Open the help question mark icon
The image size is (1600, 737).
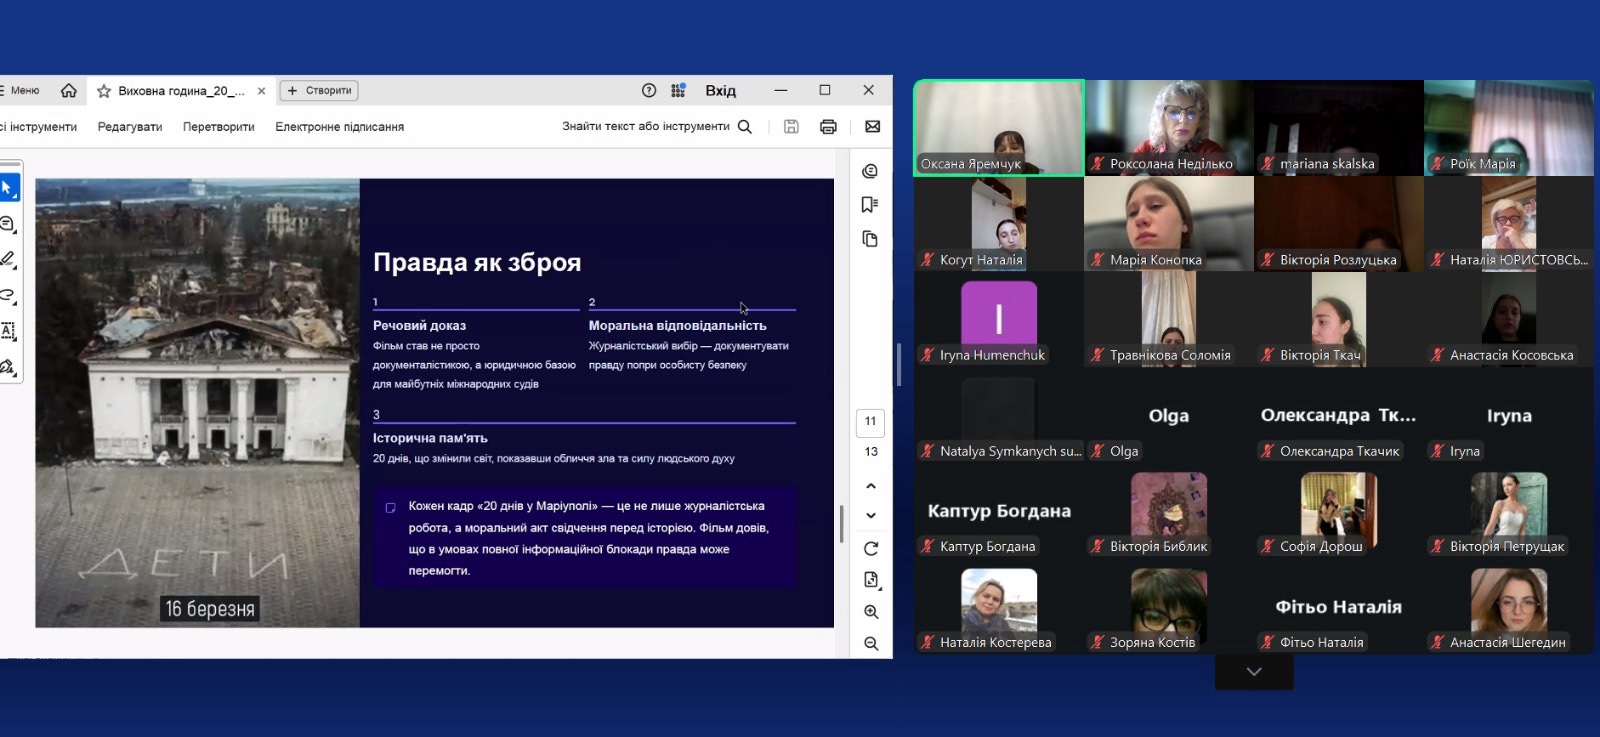649,91
